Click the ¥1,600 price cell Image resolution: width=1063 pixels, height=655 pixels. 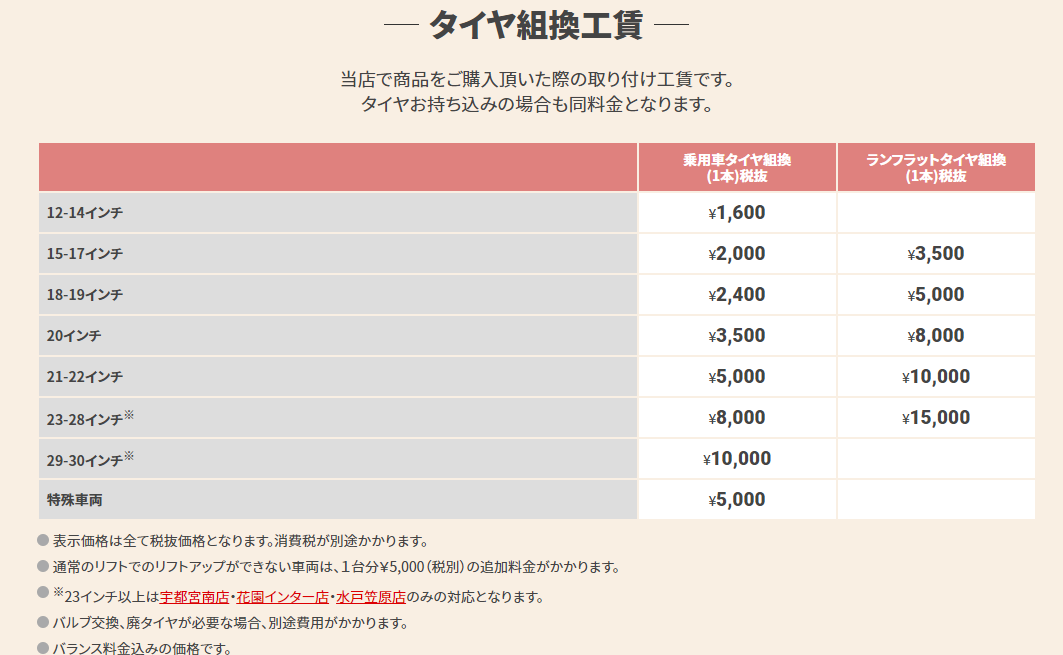point(737,213)
